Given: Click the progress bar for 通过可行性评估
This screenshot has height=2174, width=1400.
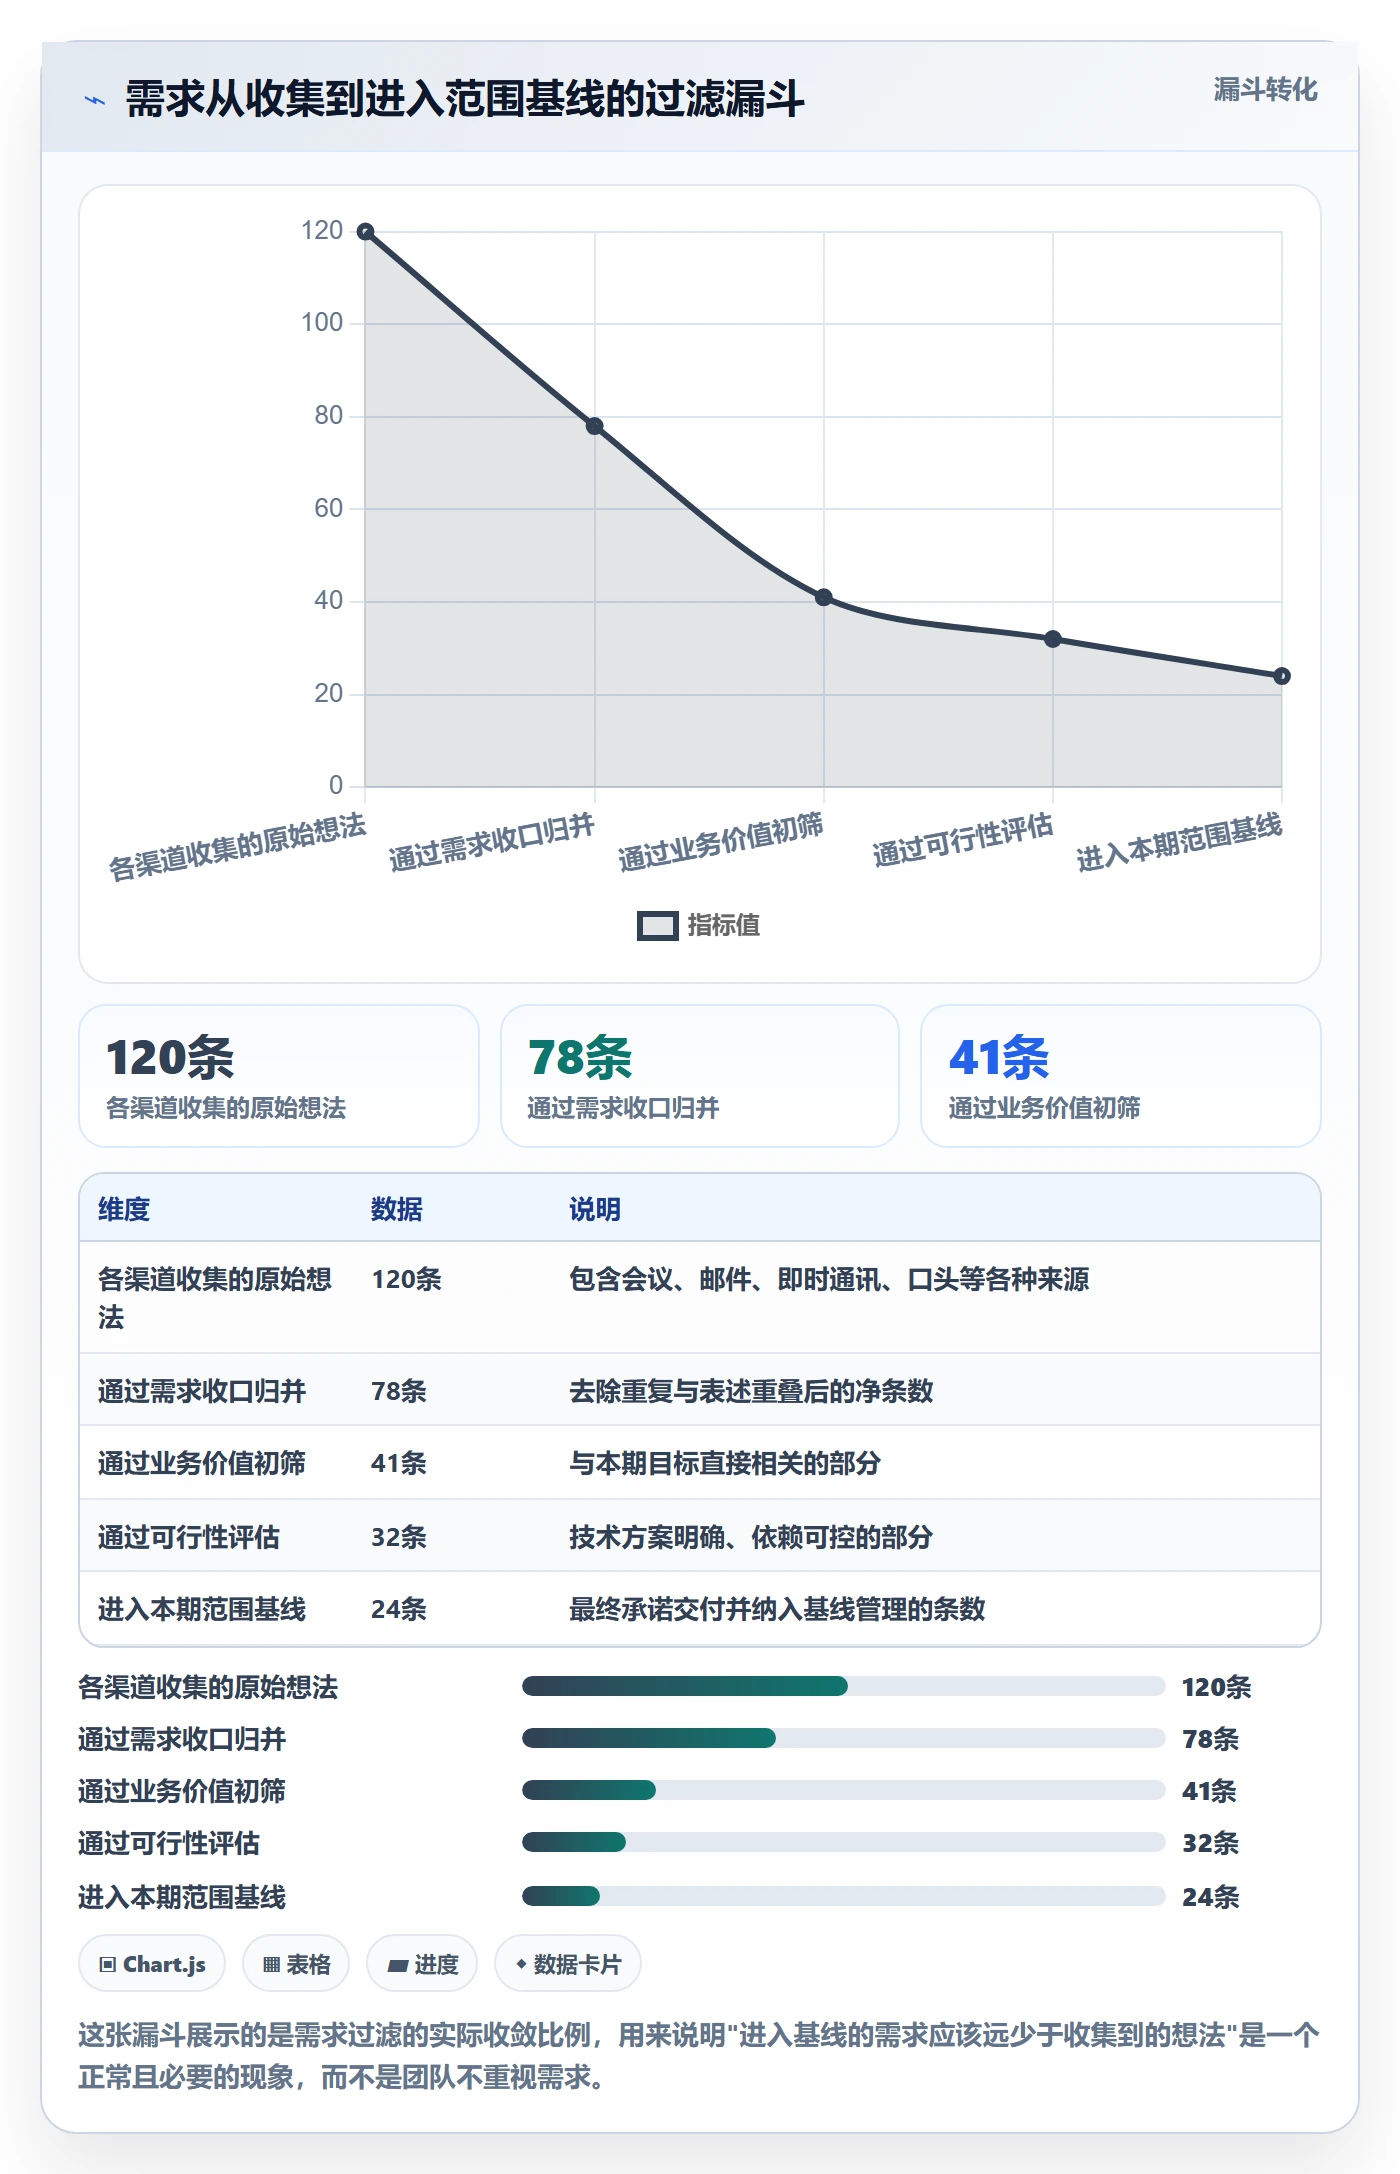Looking at the screenshot, I should click(x=843, y=1843).
